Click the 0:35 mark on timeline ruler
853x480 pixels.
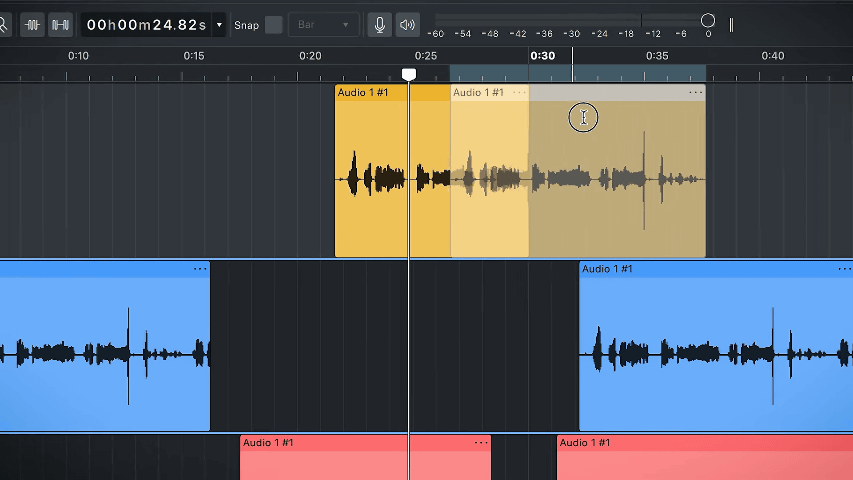click(x=657, y=56)
